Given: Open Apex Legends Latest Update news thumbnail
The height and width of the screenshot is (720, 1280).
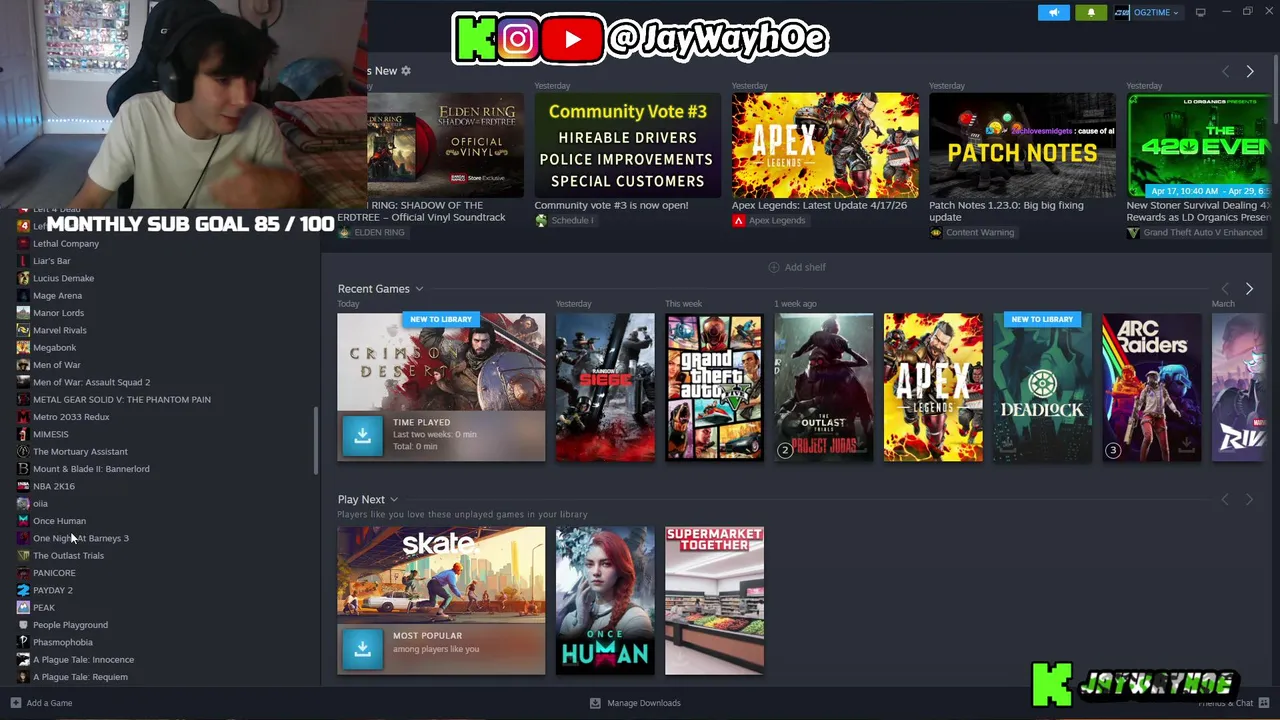Looking at the screenshot, I should click(x=825, y=145).
